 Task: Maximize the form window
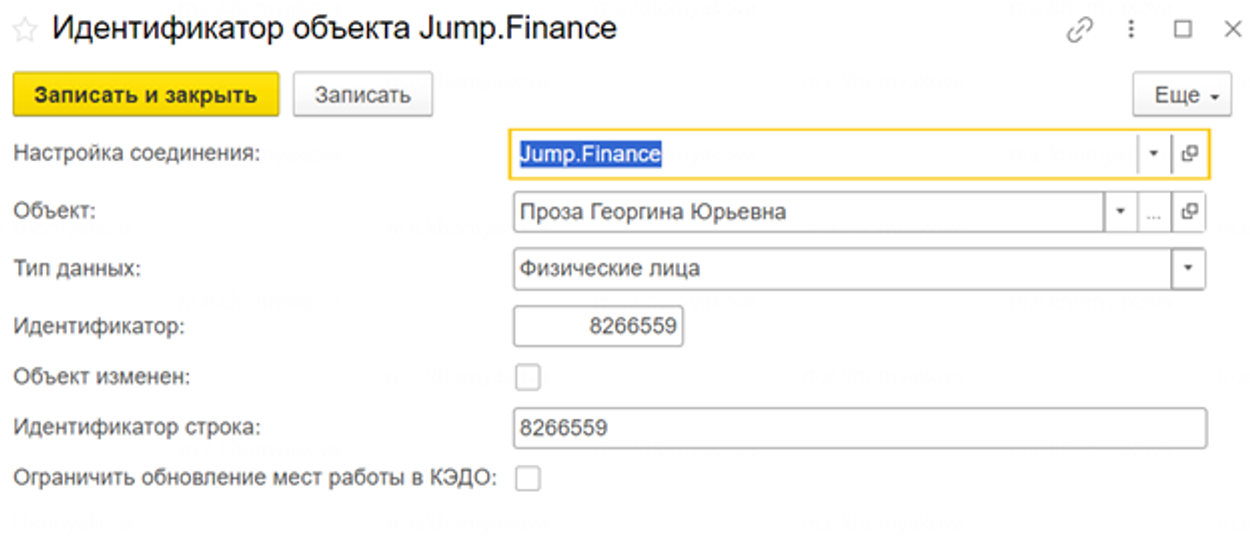(1183, 30)
